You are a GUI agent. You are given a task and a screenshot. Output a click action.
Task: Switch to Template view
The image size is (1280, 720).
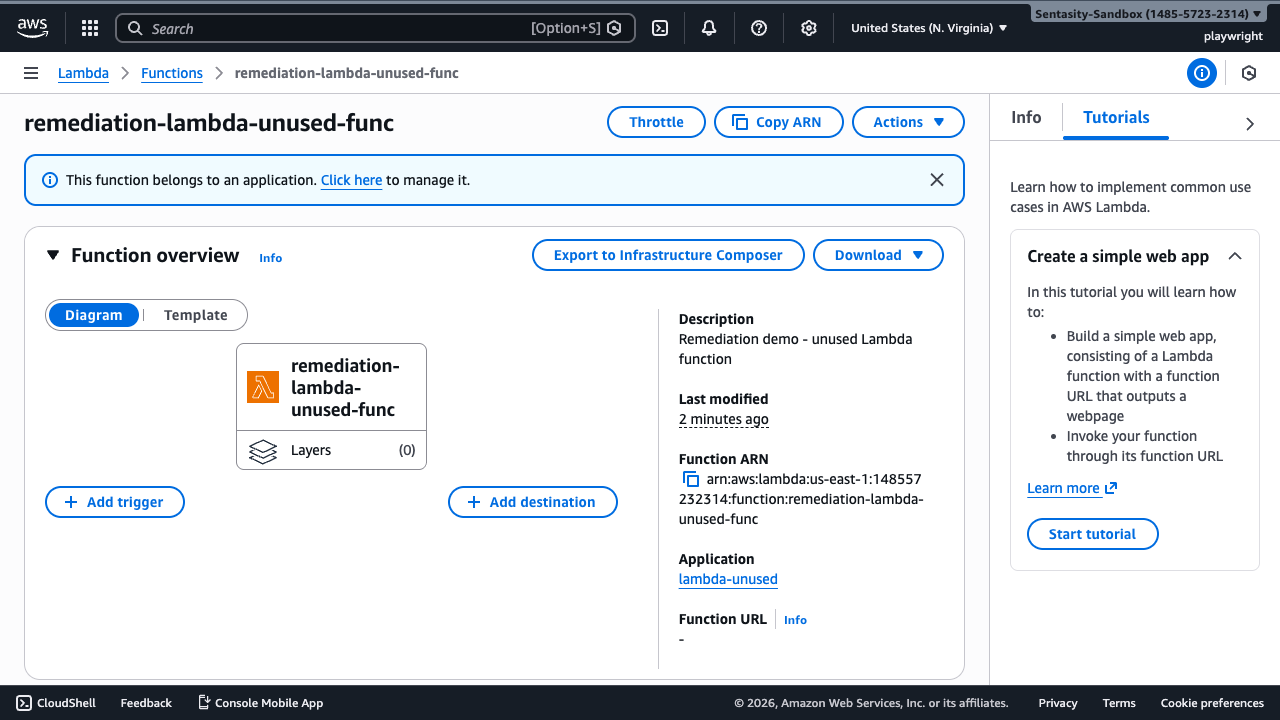(195, 314)
